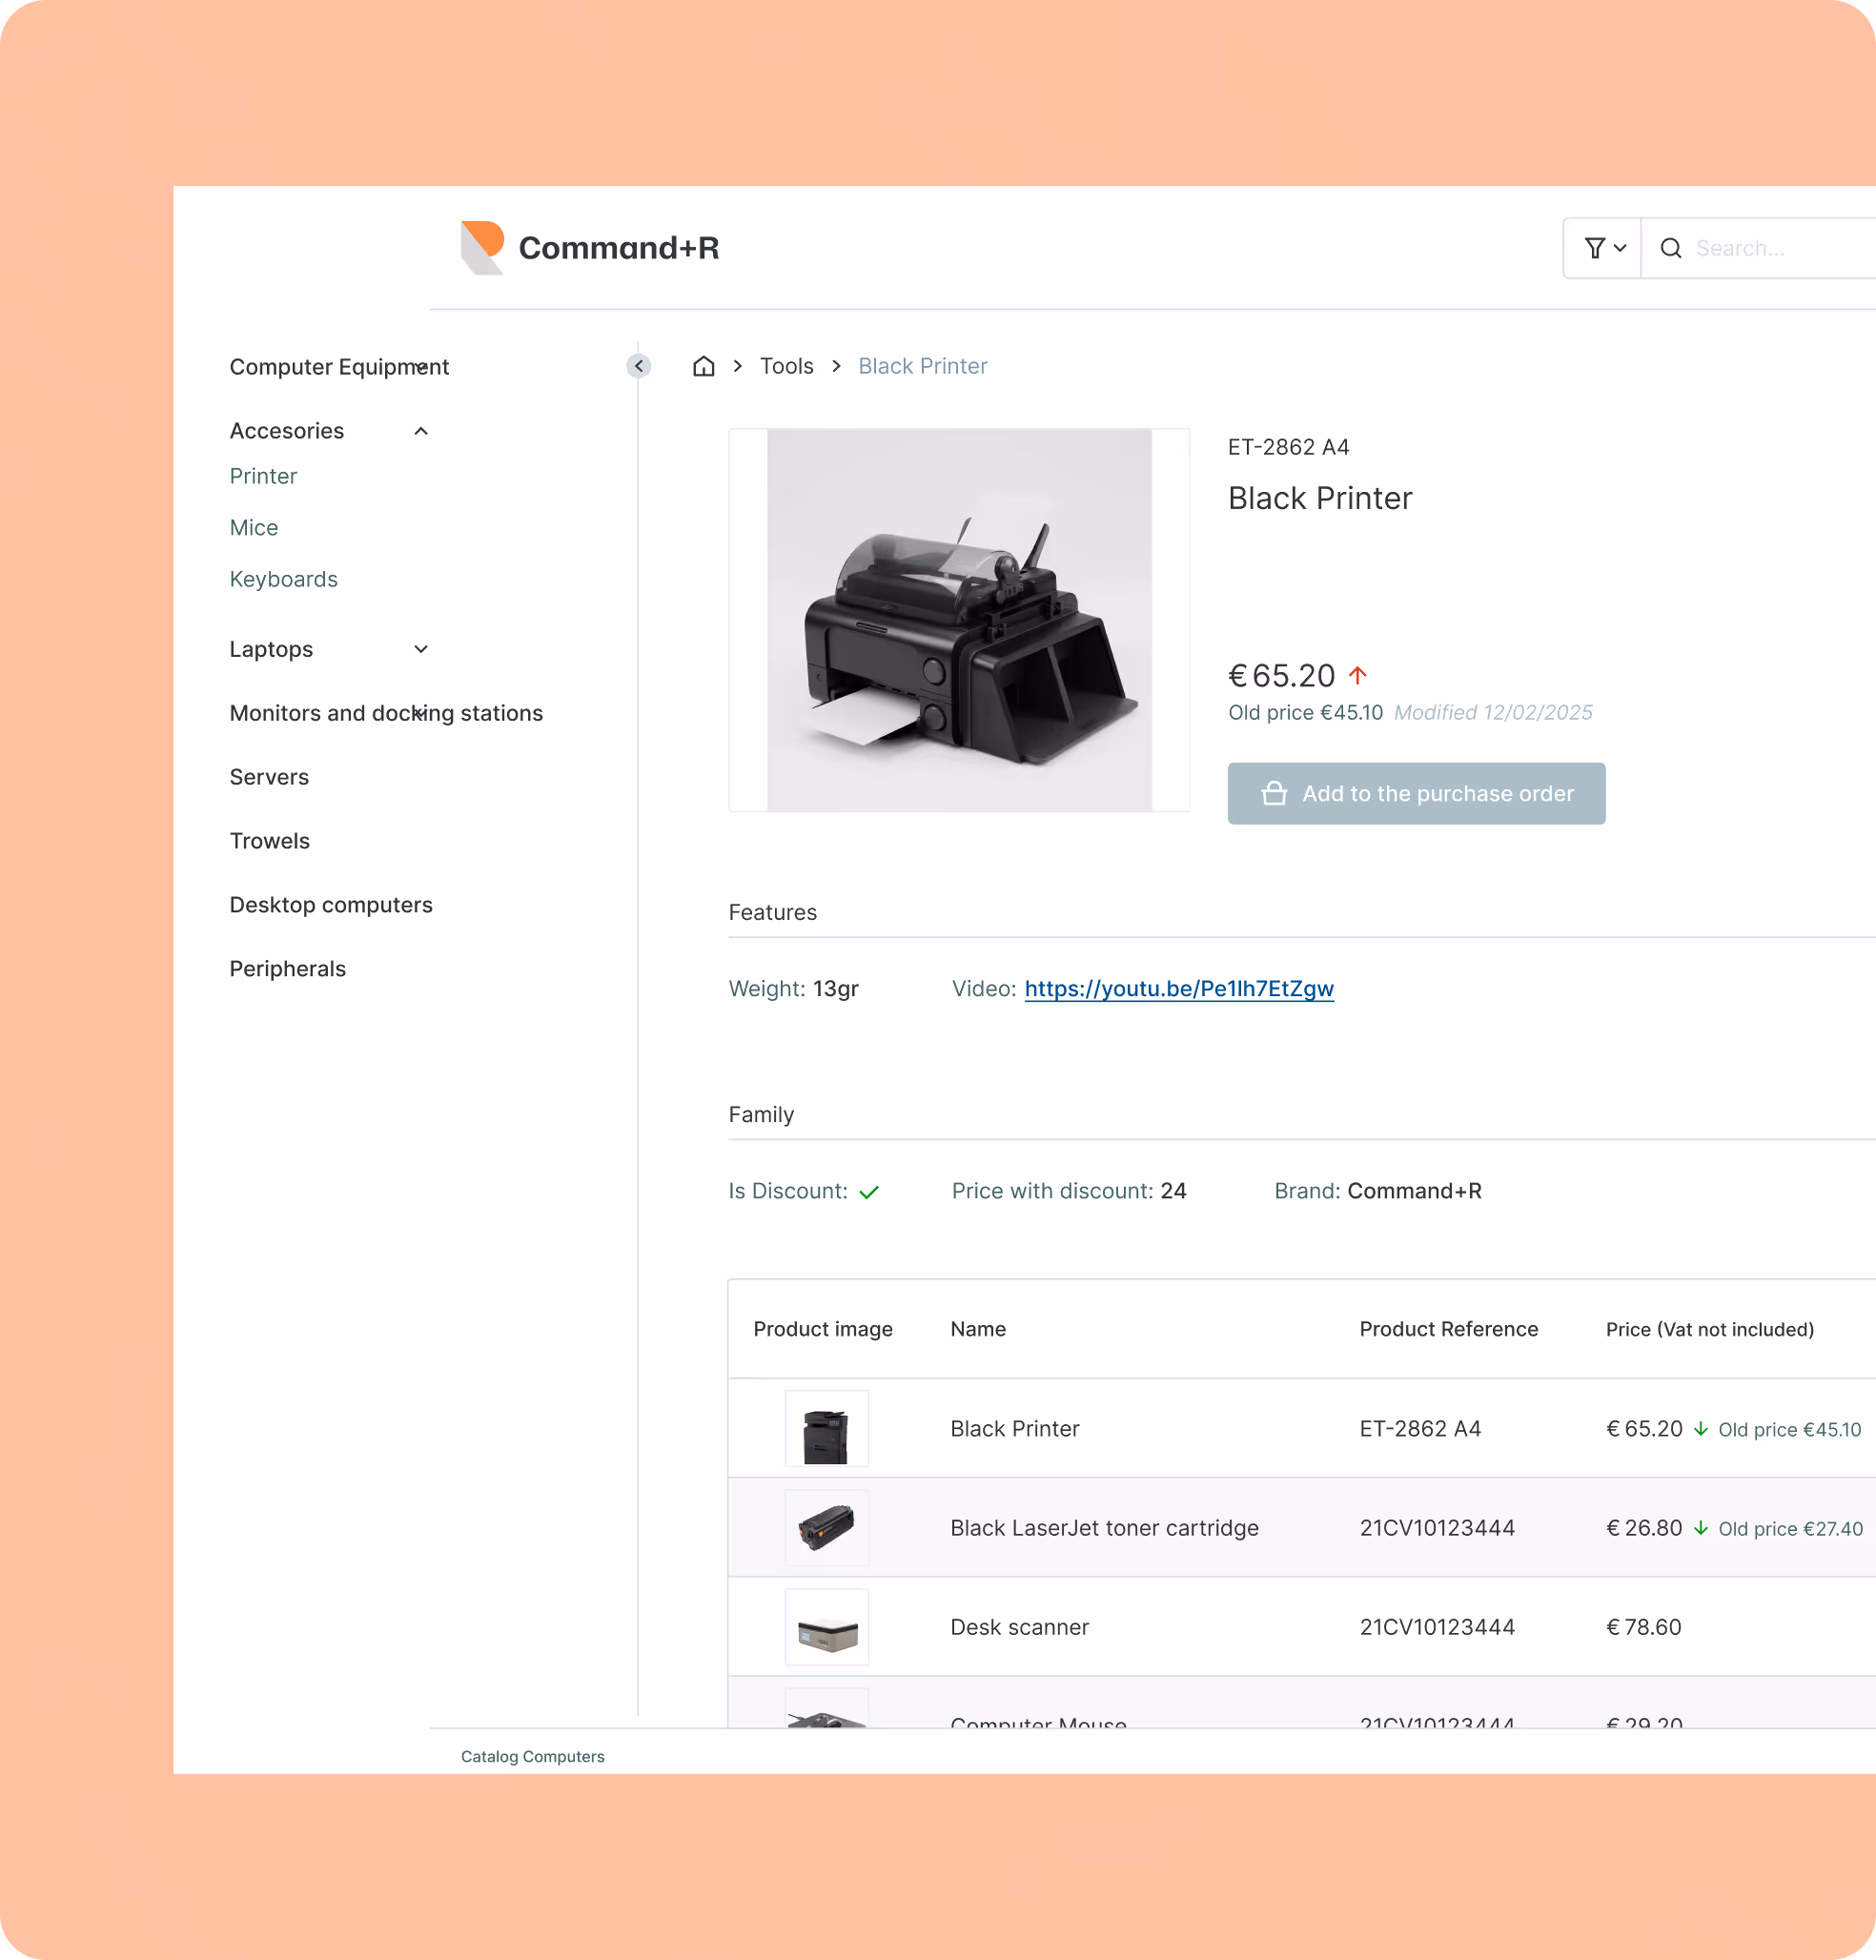Open the filter funnel dropdown
1876x1960 pixels.
pos(1603,248)
